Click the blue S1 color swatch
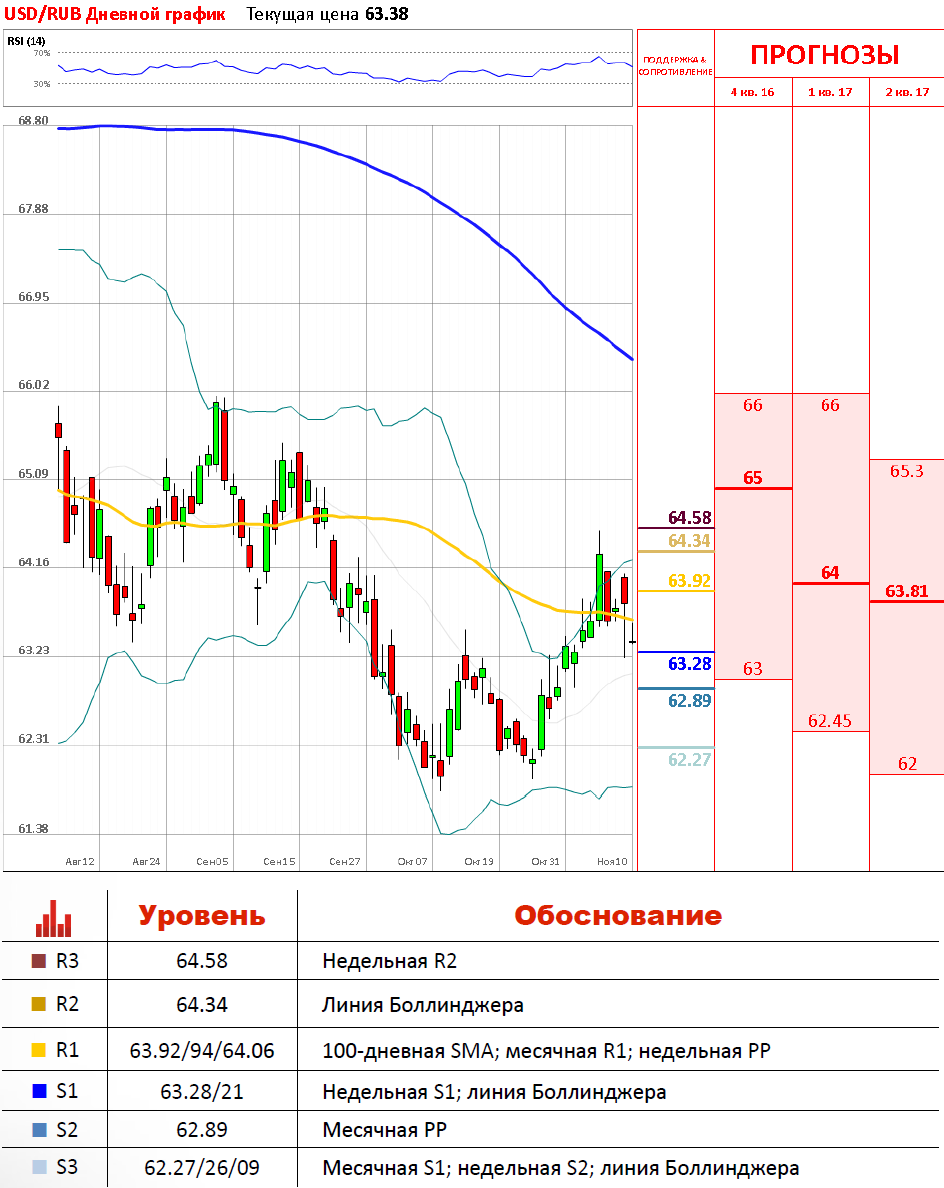Image resolution: width=944 pixels, height=1188 pixels. coord(39,1092)
